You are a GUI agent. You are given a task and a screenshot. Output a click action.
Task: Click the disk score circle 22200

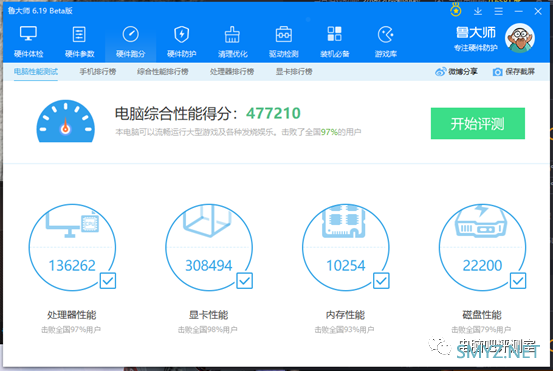pyautogui.click(x=482, y=247)
